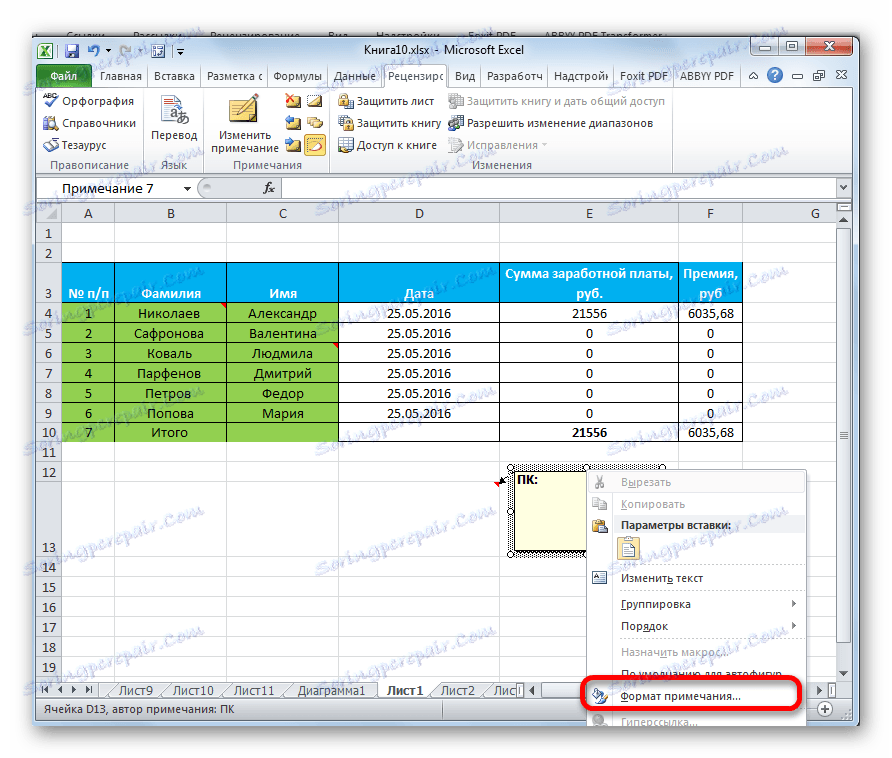The height and width of the screenshot is (758, 892).
Task: Minimize the ribbon with the caret icon
Action: 753,76
